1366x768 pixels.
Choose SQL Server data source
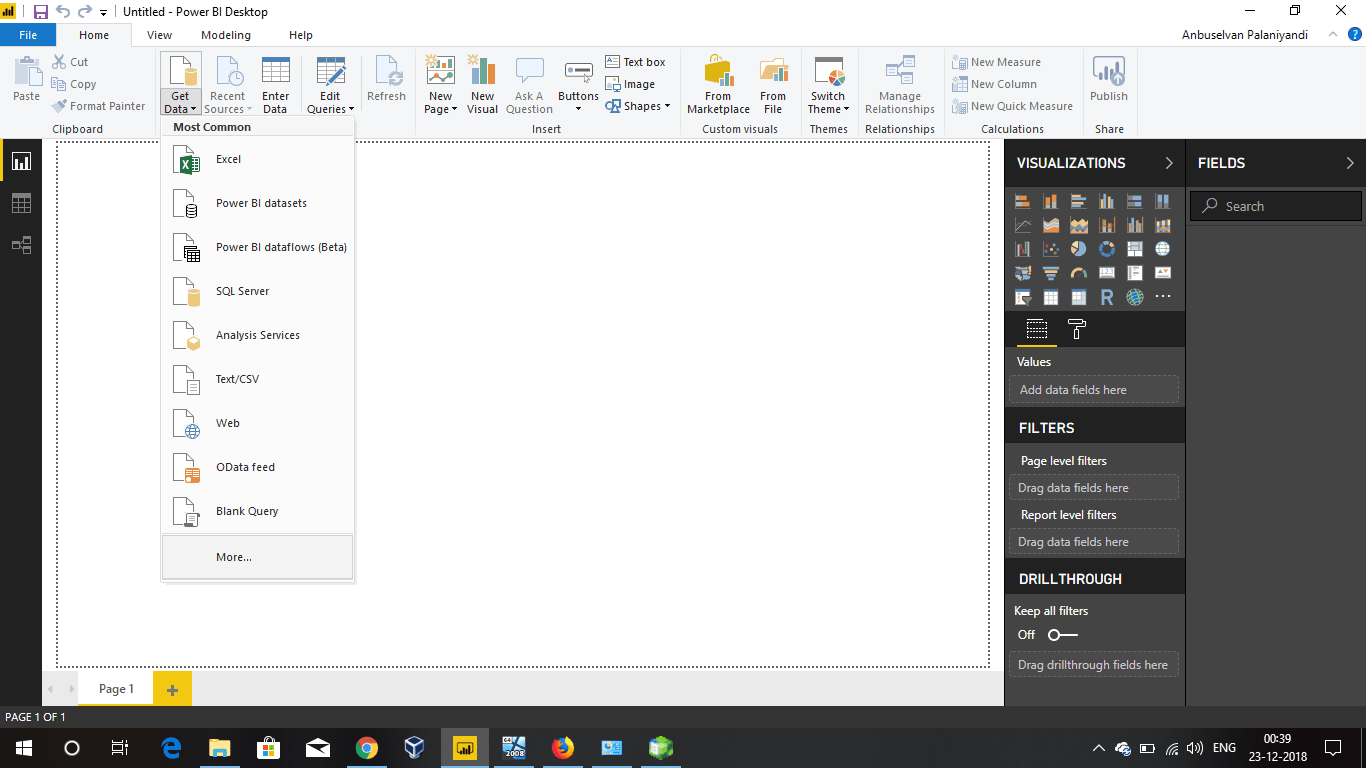point(257,291)
